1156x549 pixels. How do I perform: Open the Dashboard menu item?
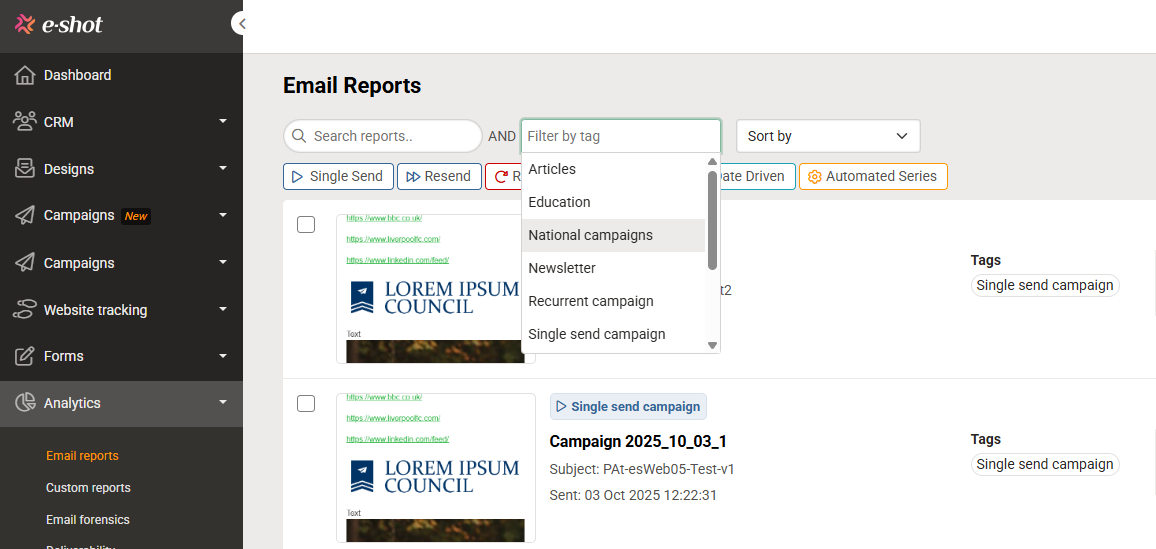tap(121, 75)
